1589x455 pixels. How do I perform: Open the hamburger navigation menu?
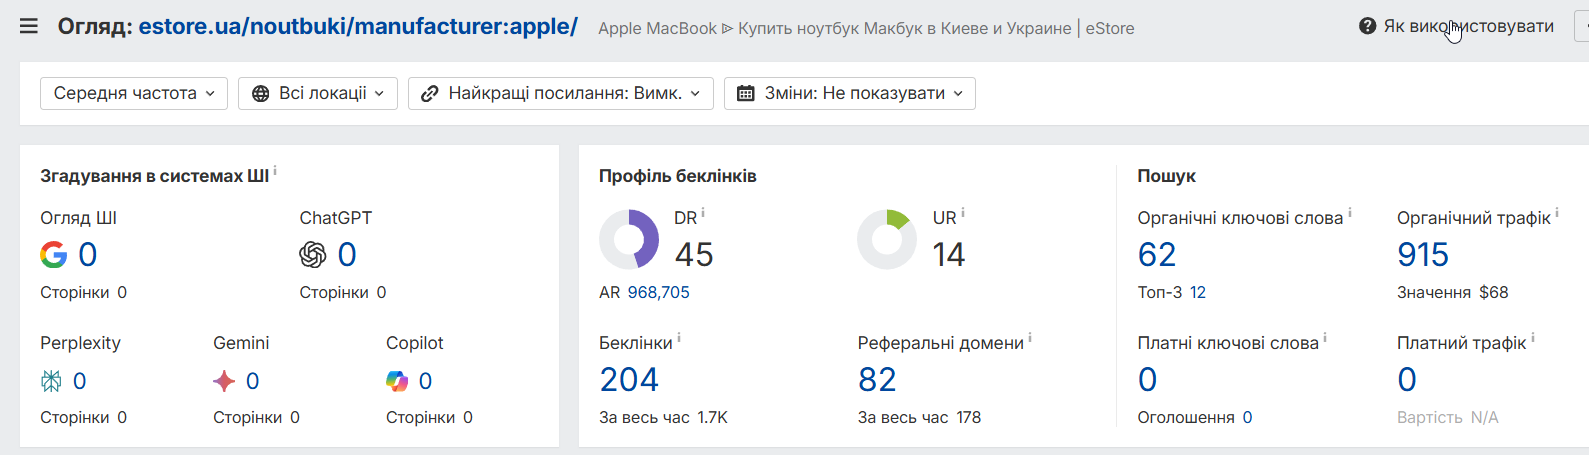(x=29, y=26)
